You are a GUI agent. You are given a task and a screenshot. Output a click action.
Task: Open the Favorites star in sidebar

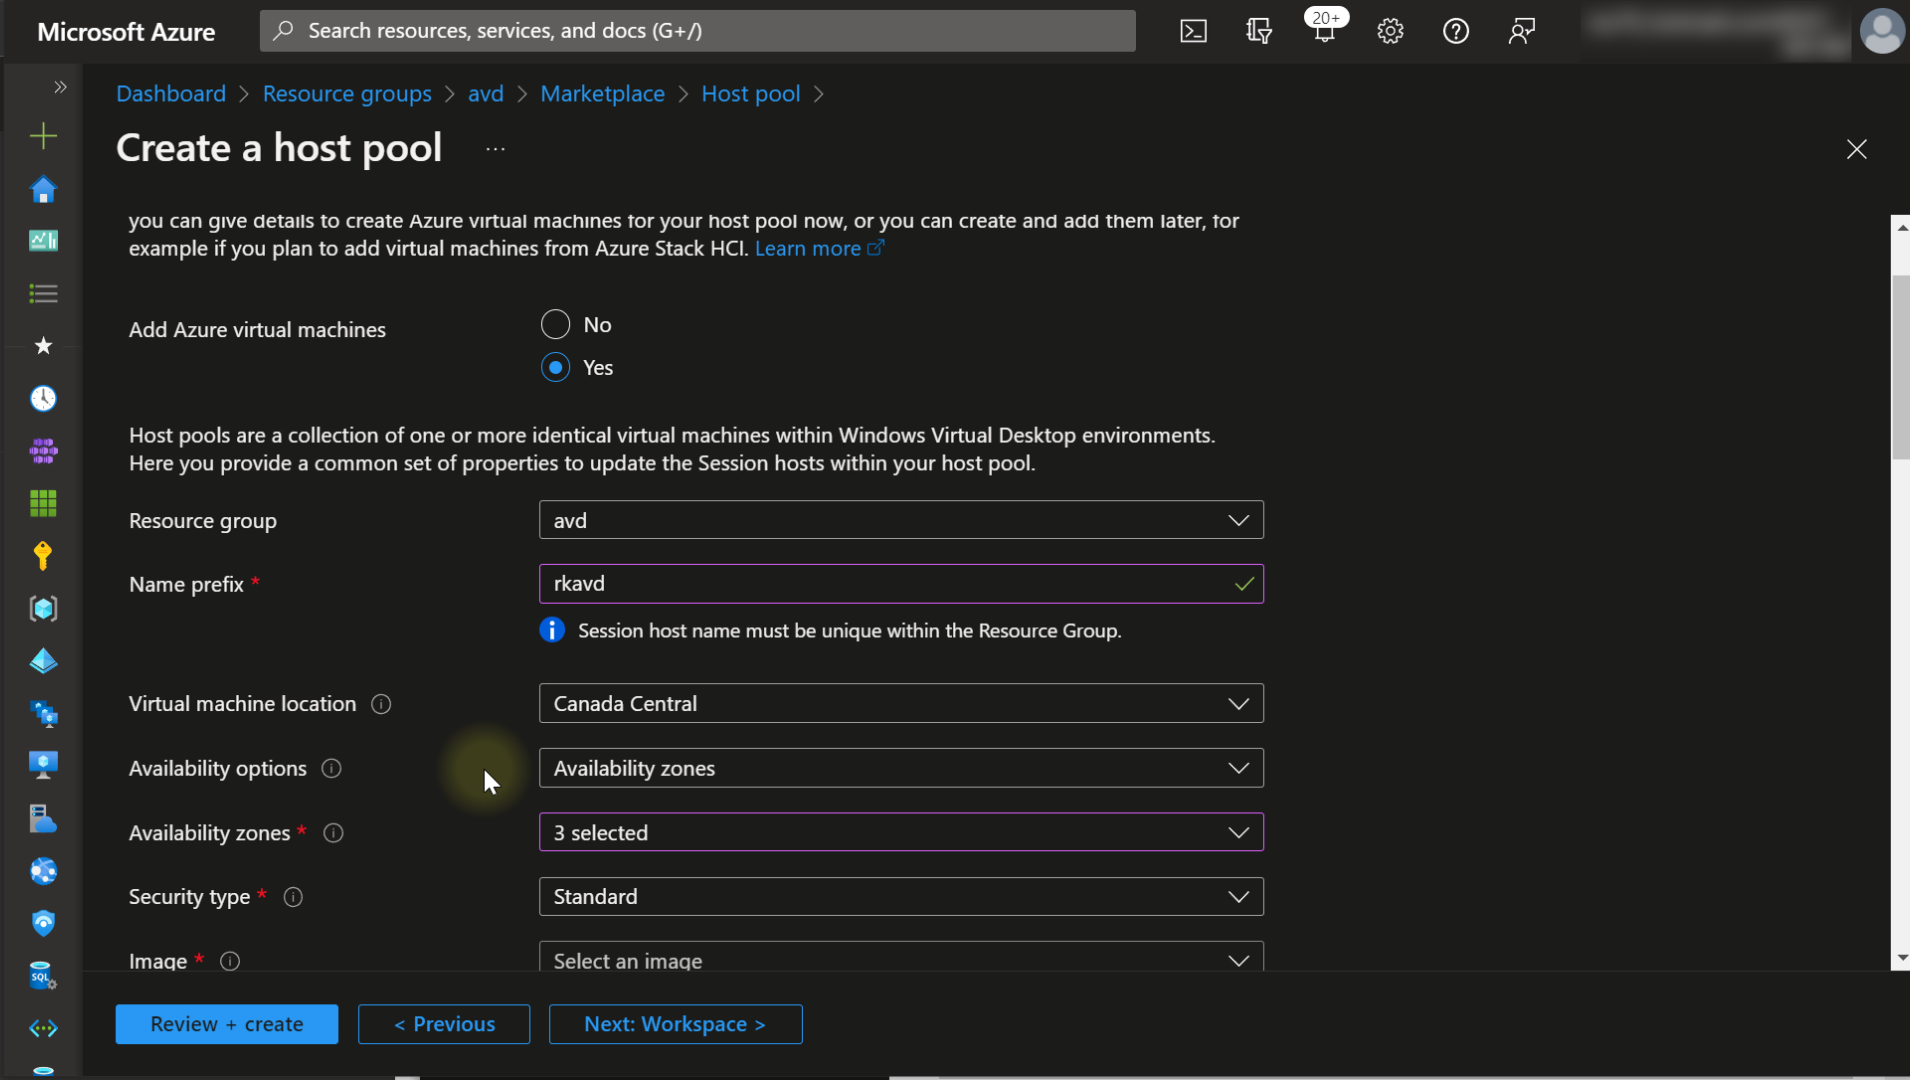point(43,346)
